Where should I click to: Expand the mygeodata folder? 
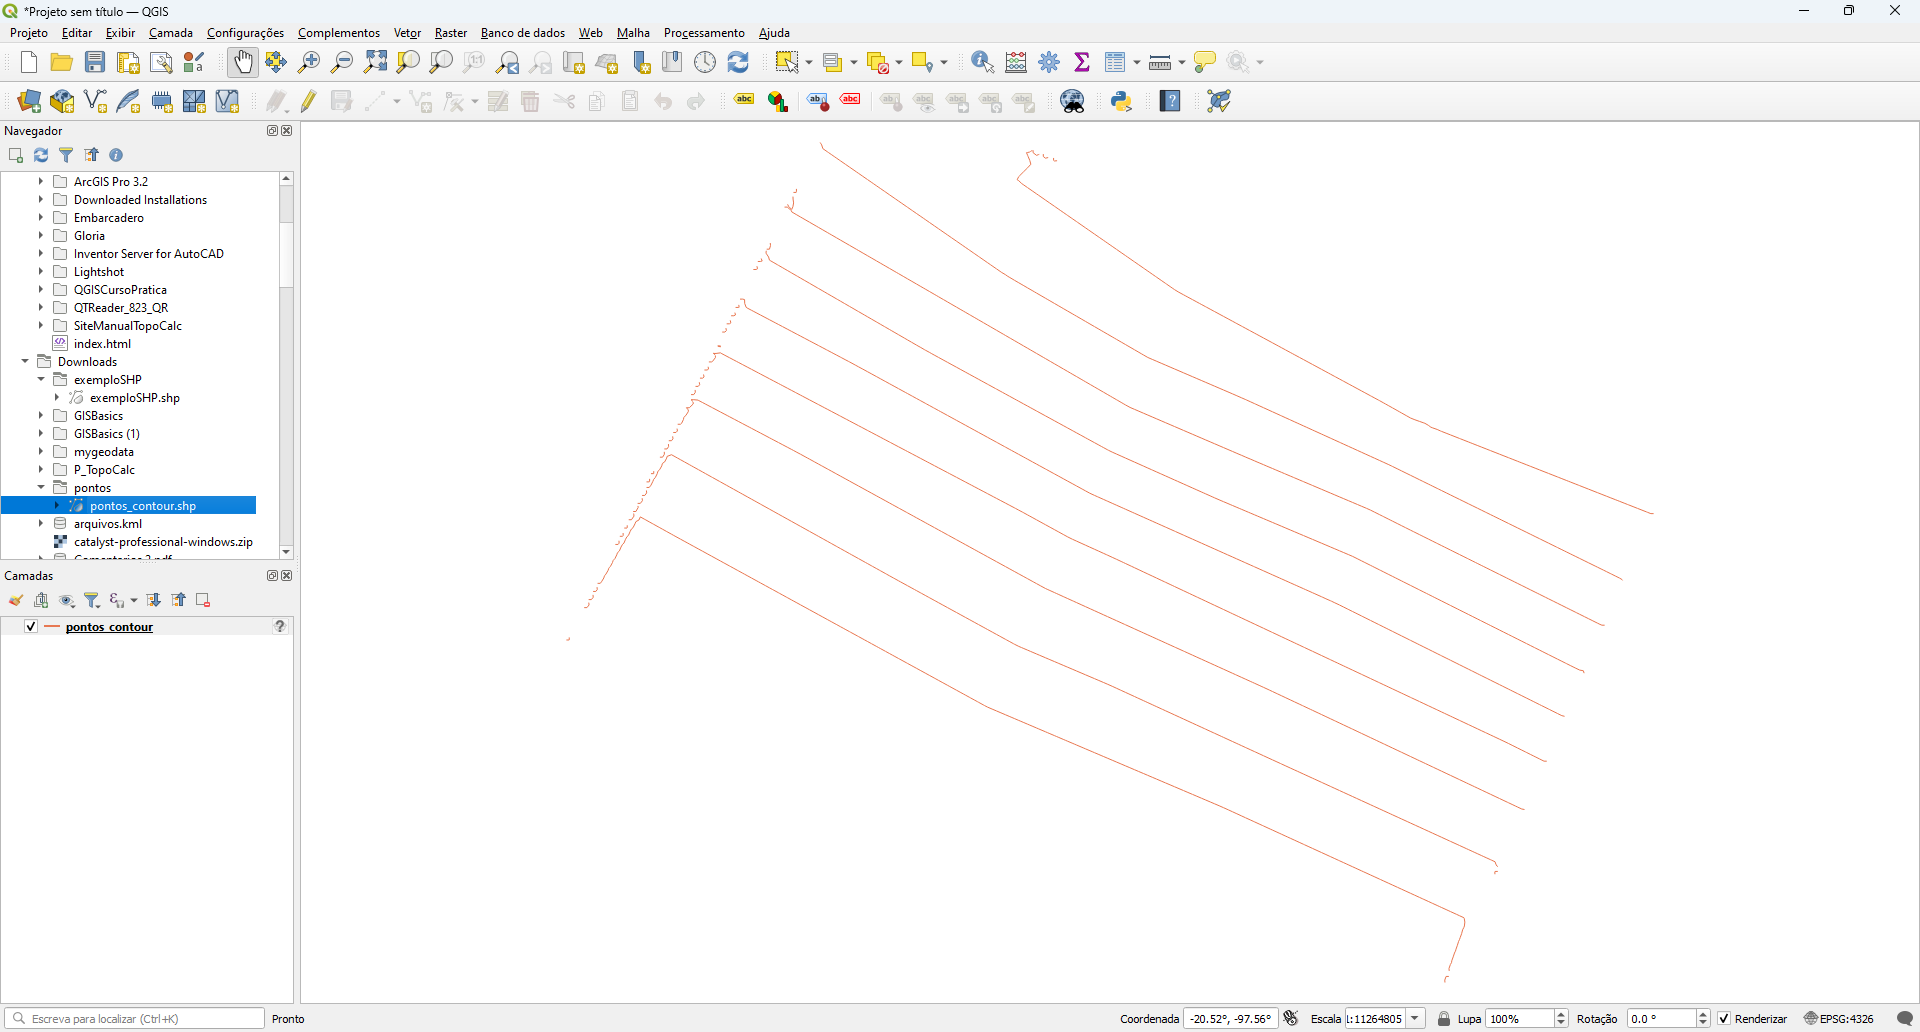click(x=41, y=452)
